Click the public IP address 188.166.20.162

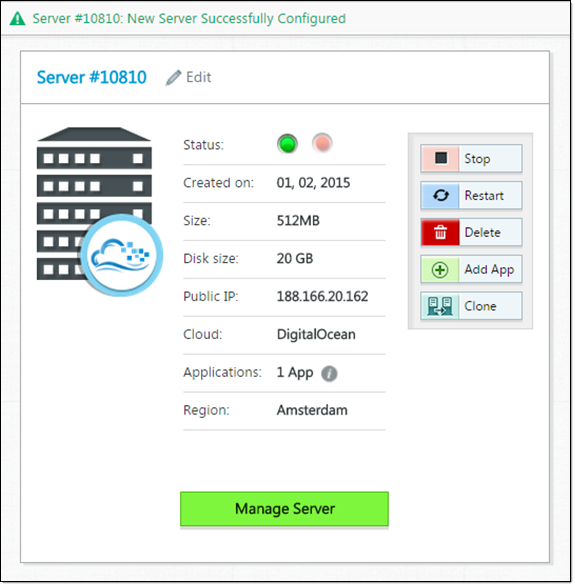click(323, 297)
